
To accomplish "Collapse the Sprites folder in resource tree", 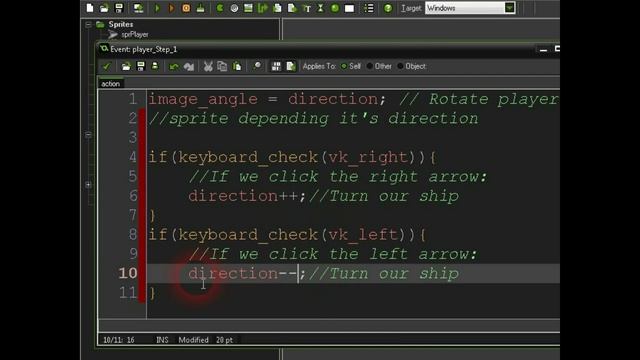I will pos(88,24).
